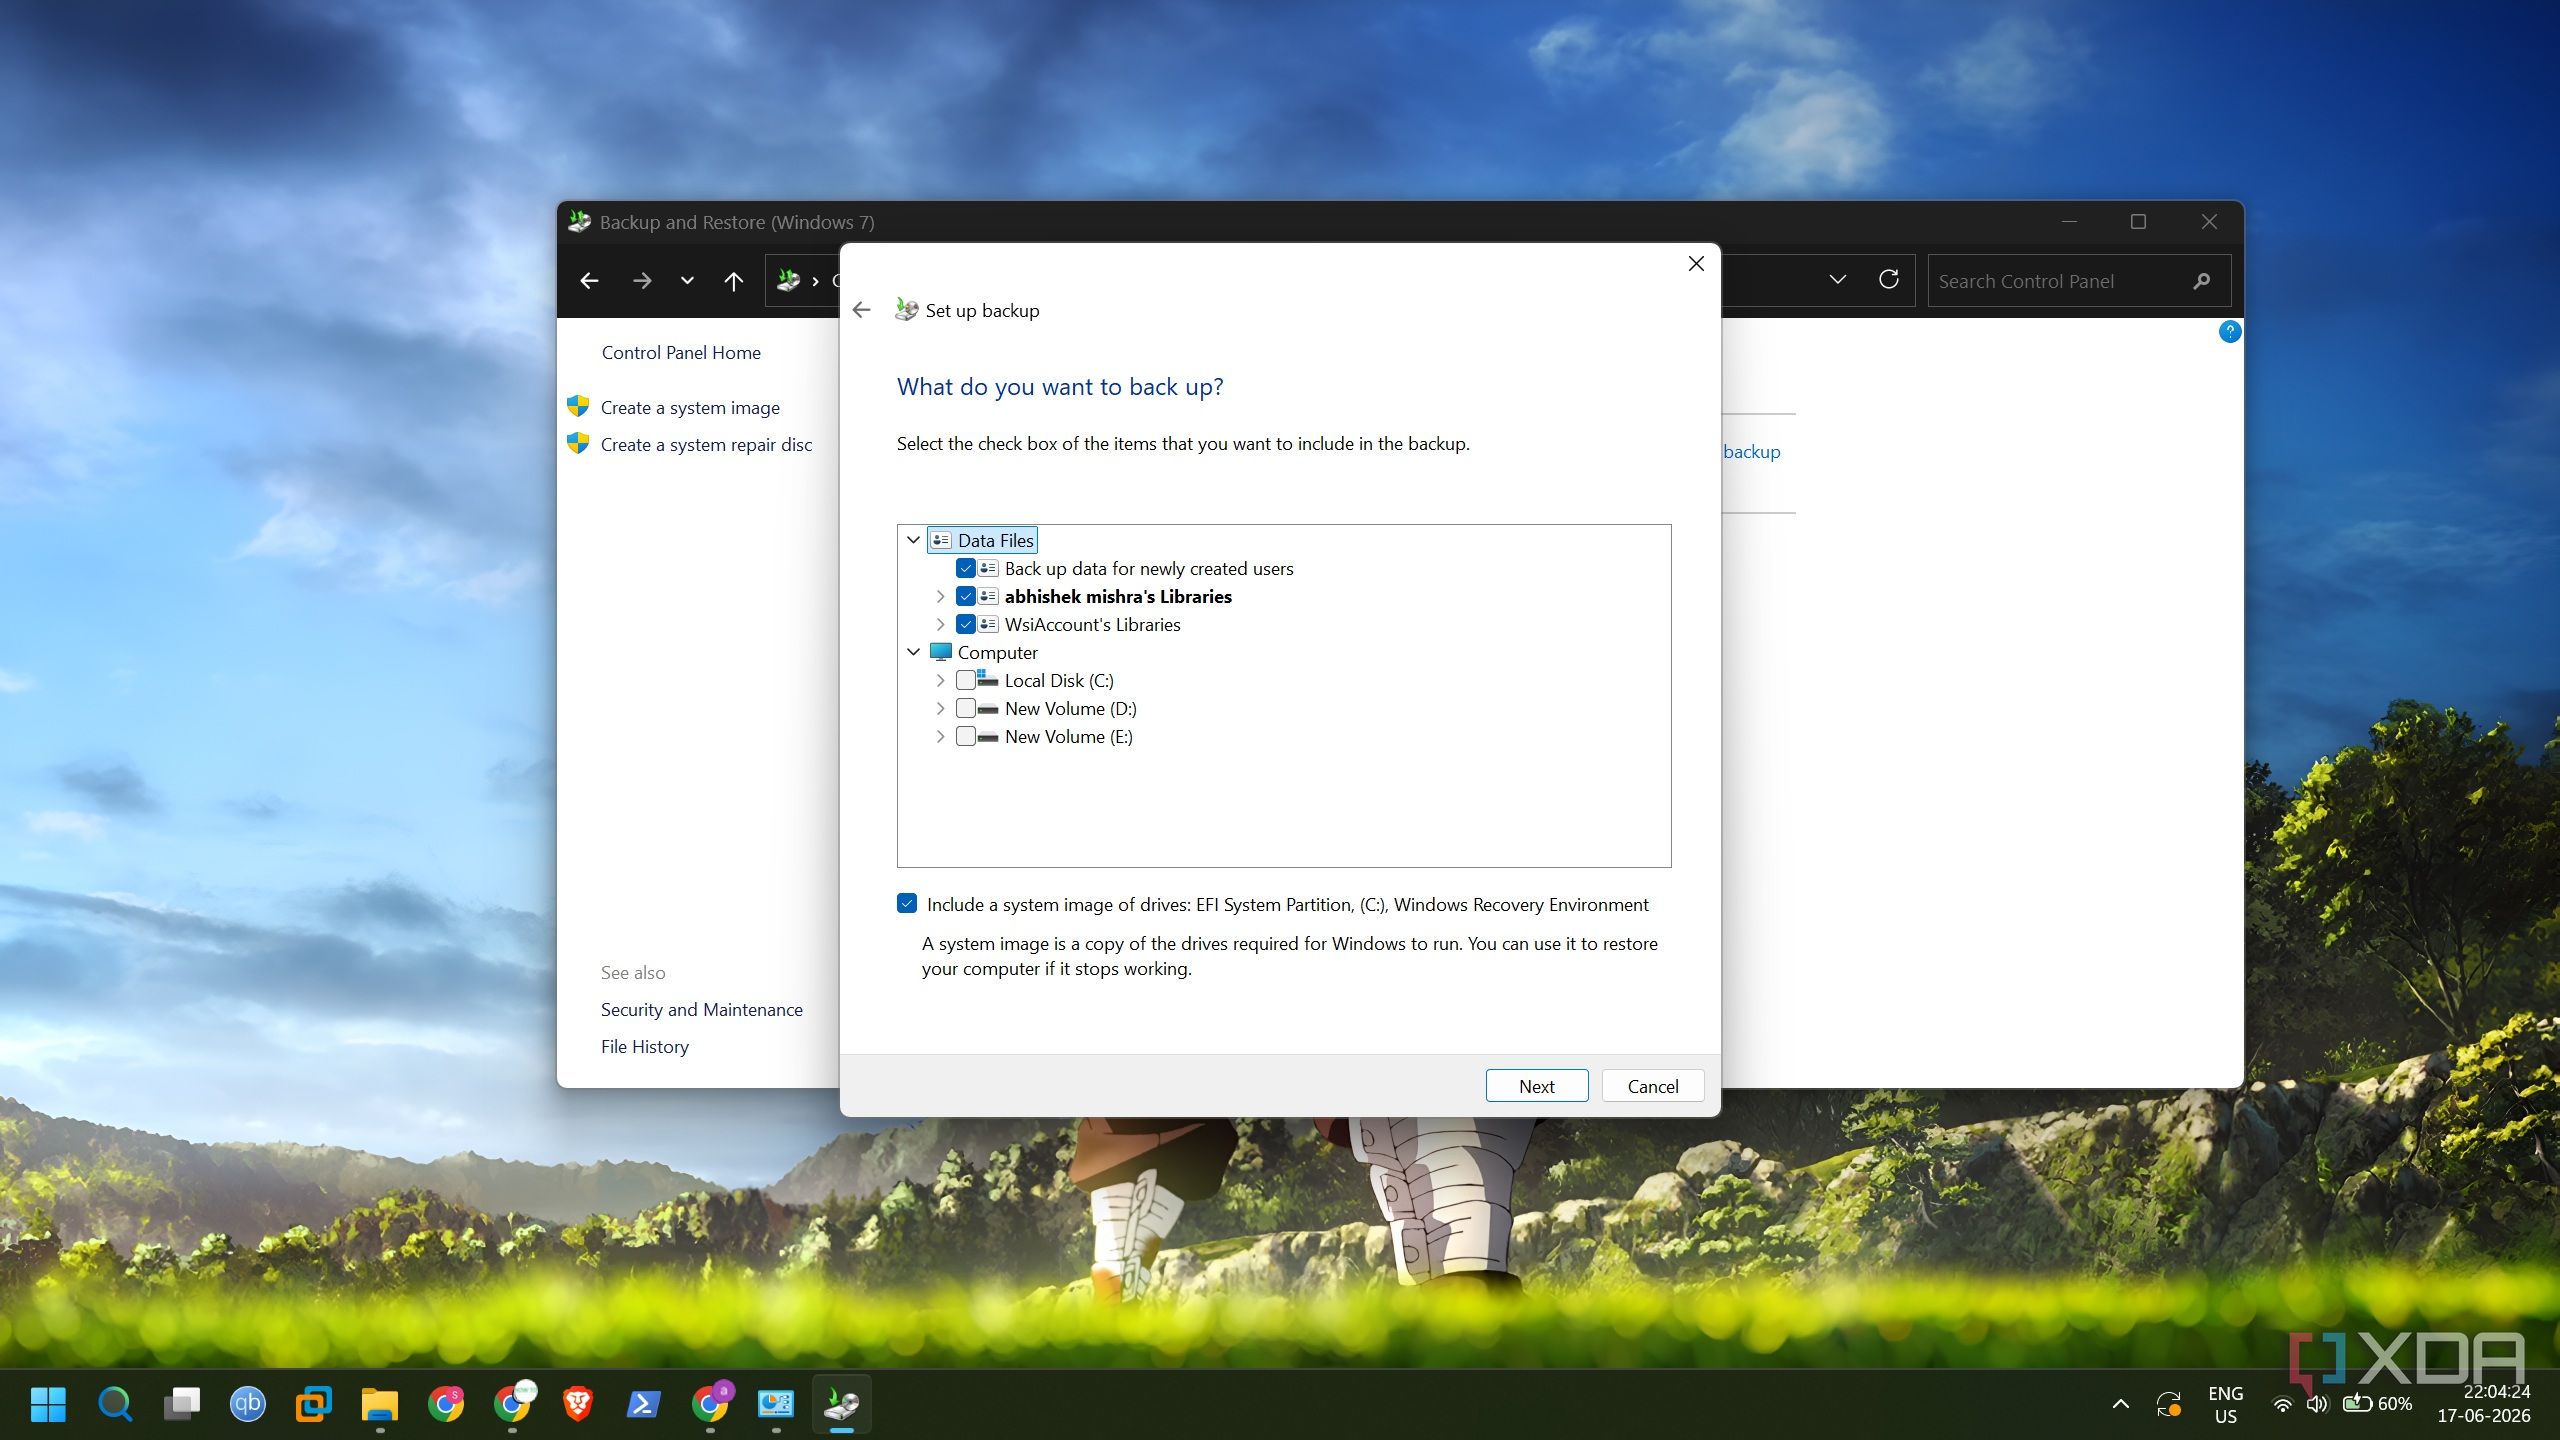Expand the New Volume (E:) node

pos(940,737)
